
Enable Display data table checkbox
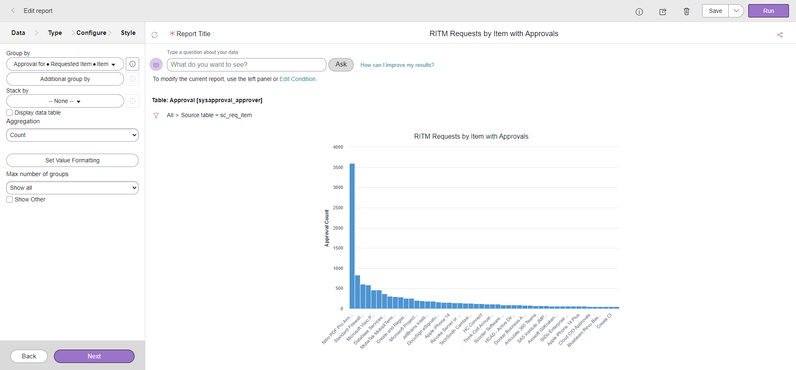[10, 113]
